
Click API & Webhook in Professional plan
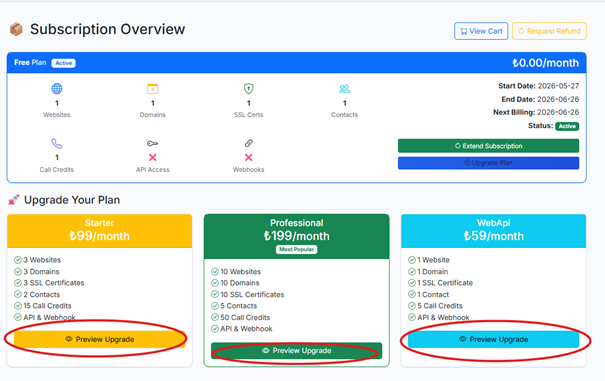(246, 329)
